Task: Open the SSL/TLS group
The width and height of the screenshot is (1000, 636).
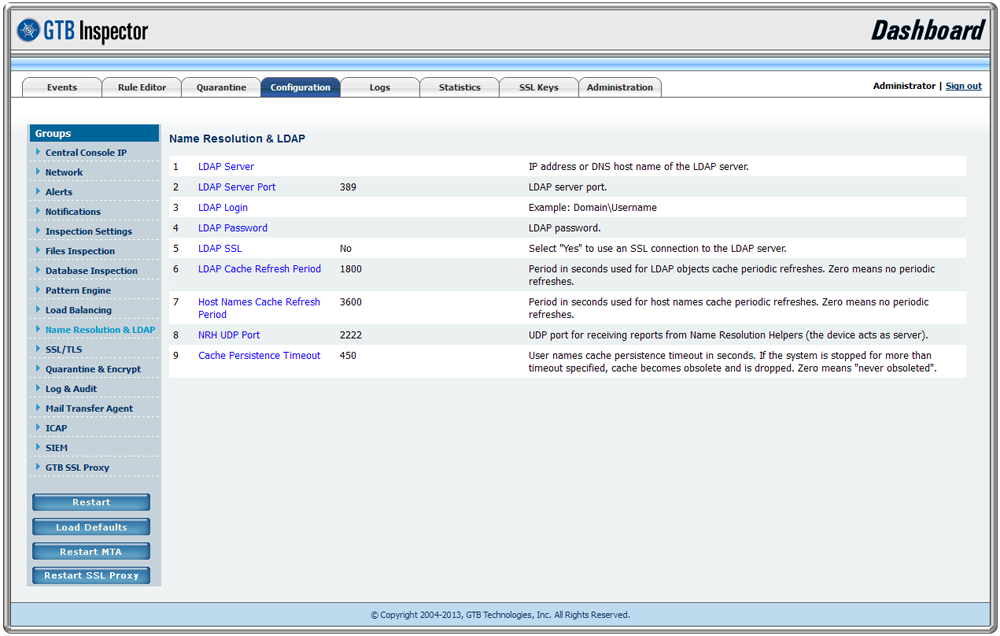Action: click(x=64, y=350)
